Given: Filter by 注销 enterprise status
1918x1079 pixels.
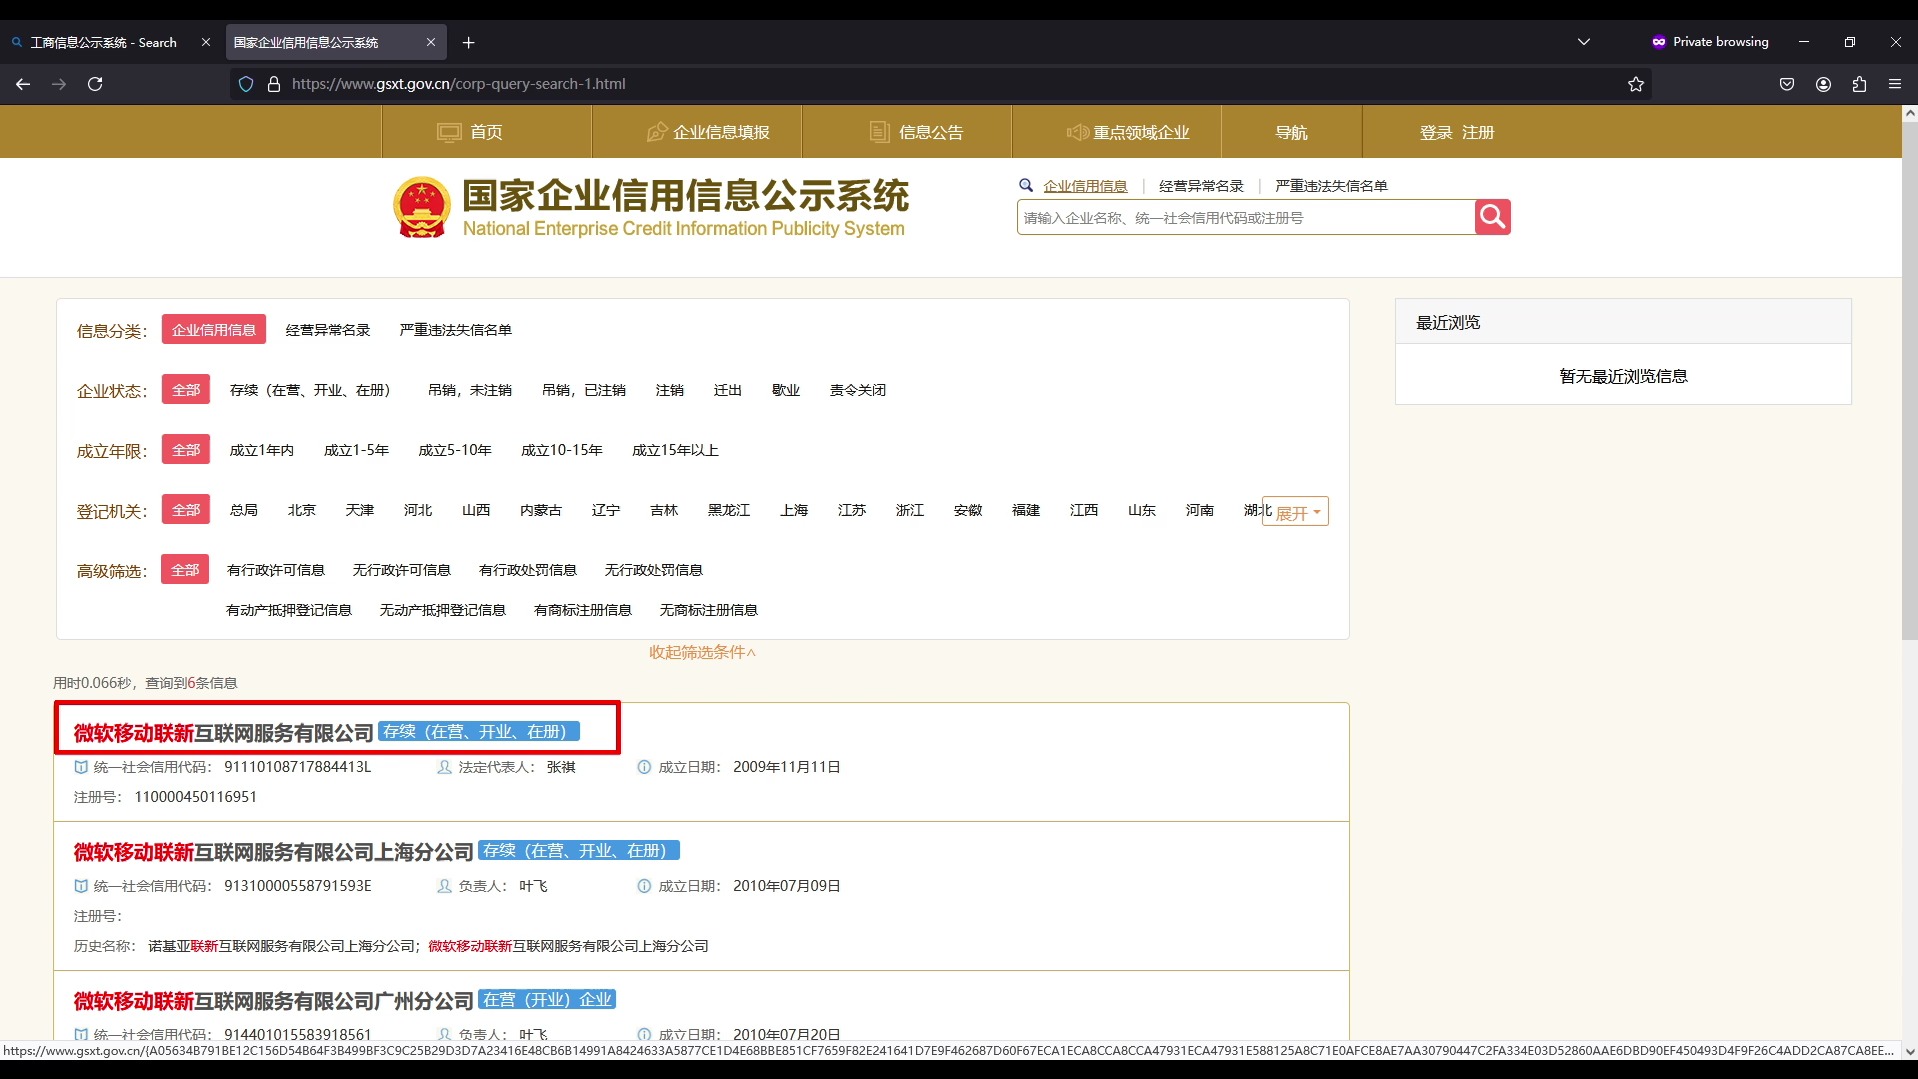Looking at the screenshot, I should point(670,390).
